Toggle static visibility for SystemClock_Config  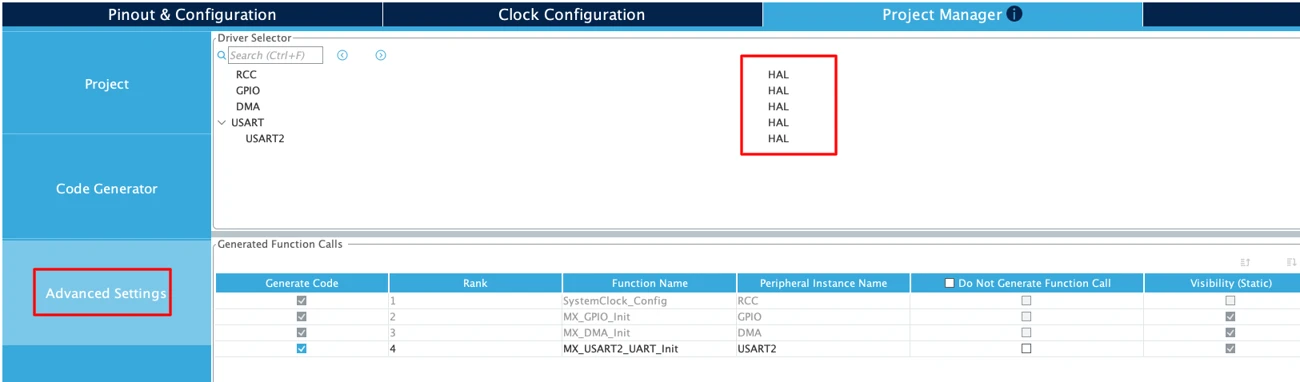pyautogui.click(x=1230, y=300)
